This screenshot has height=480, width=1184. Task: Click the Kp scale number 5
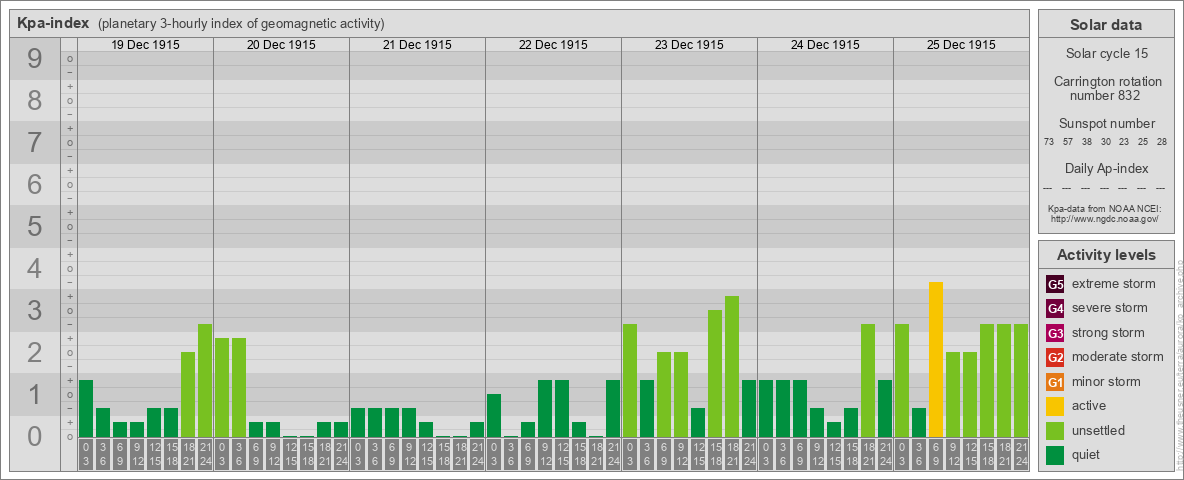[35, 226]
